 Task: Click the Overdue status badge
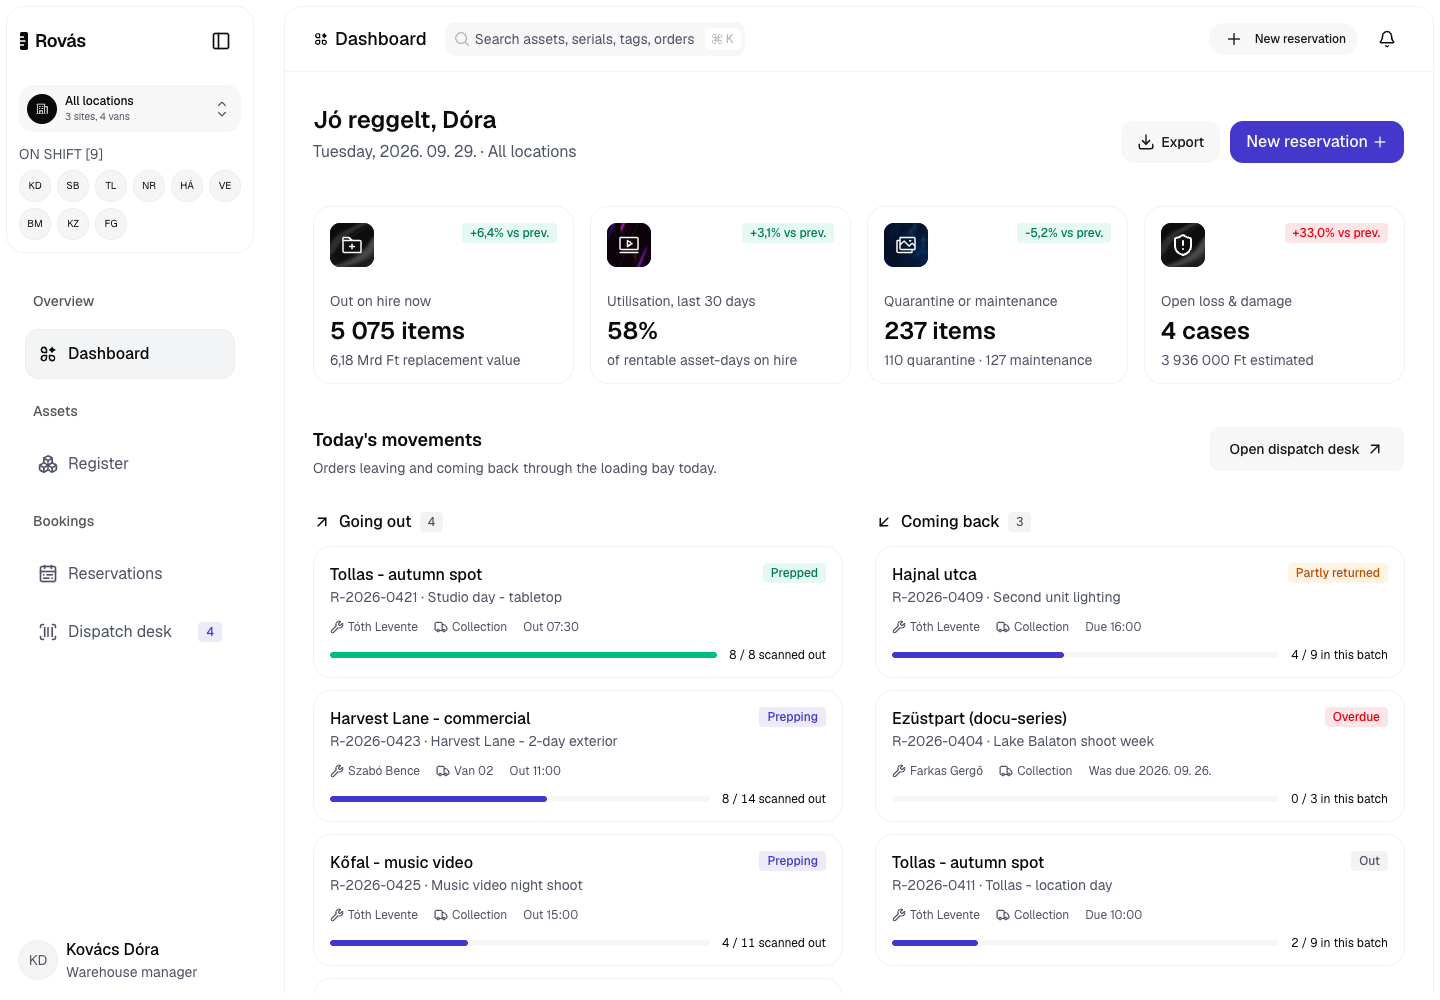[x=1356, y=717]
